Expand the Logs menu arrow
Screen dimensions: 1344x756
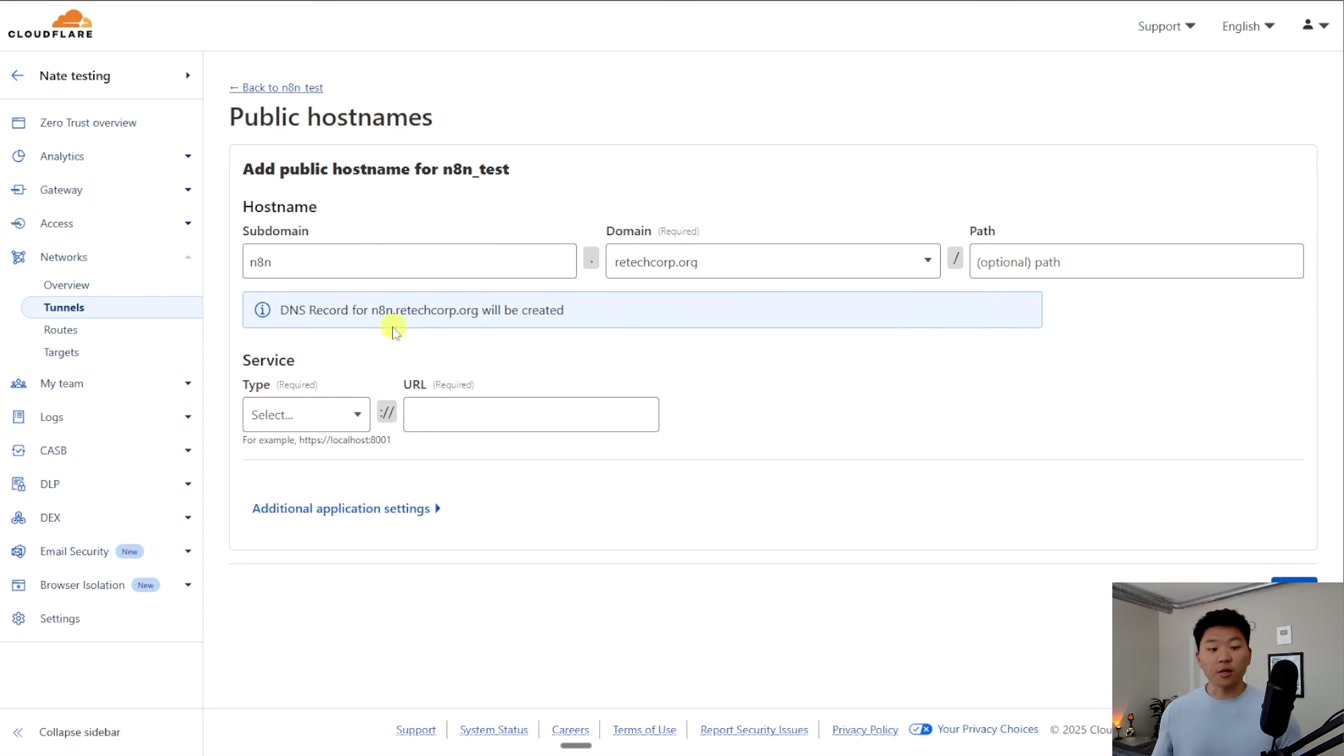click(187, 417)
